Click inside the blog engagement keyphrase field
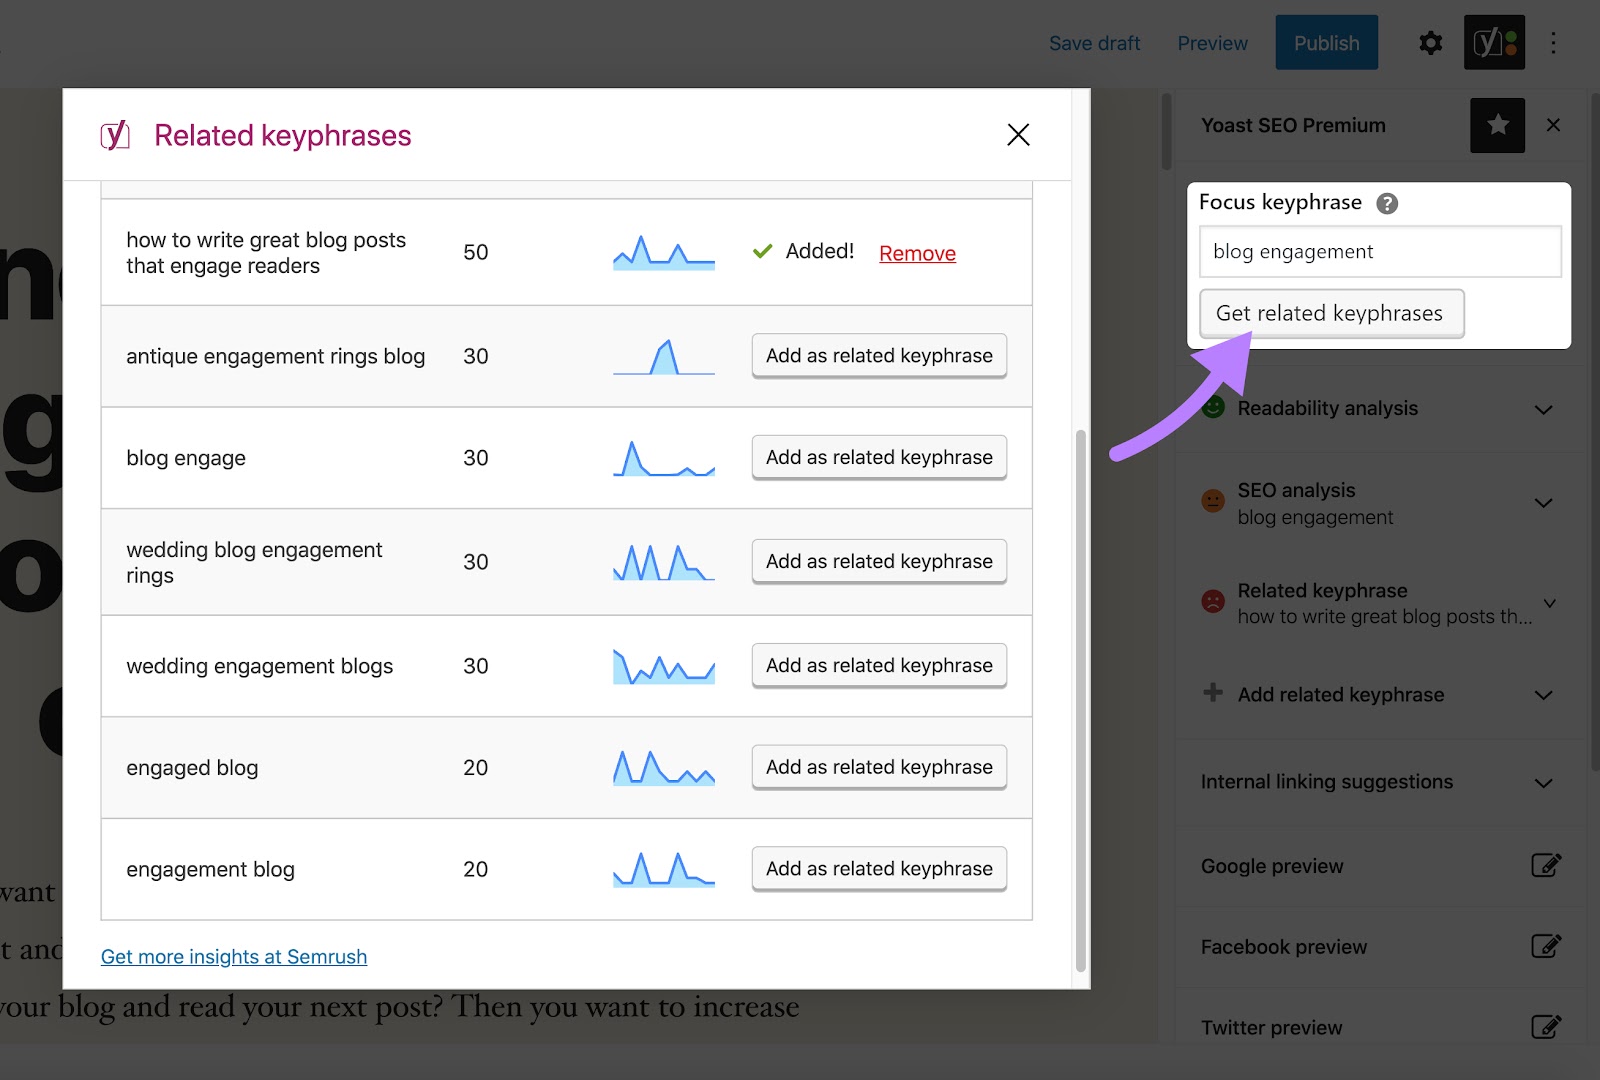1600x1080 pixels. (x=1380, y=251)
